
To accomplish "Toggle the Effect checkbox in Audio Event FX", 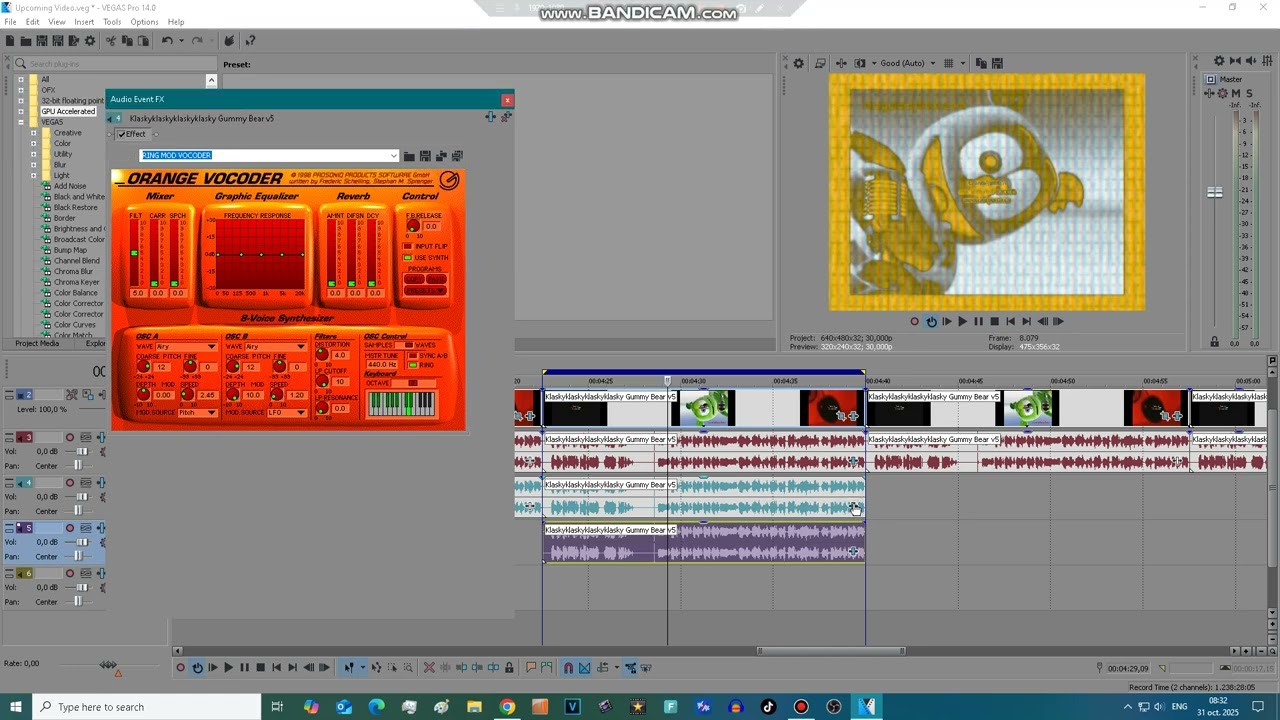I will point(121,134).
